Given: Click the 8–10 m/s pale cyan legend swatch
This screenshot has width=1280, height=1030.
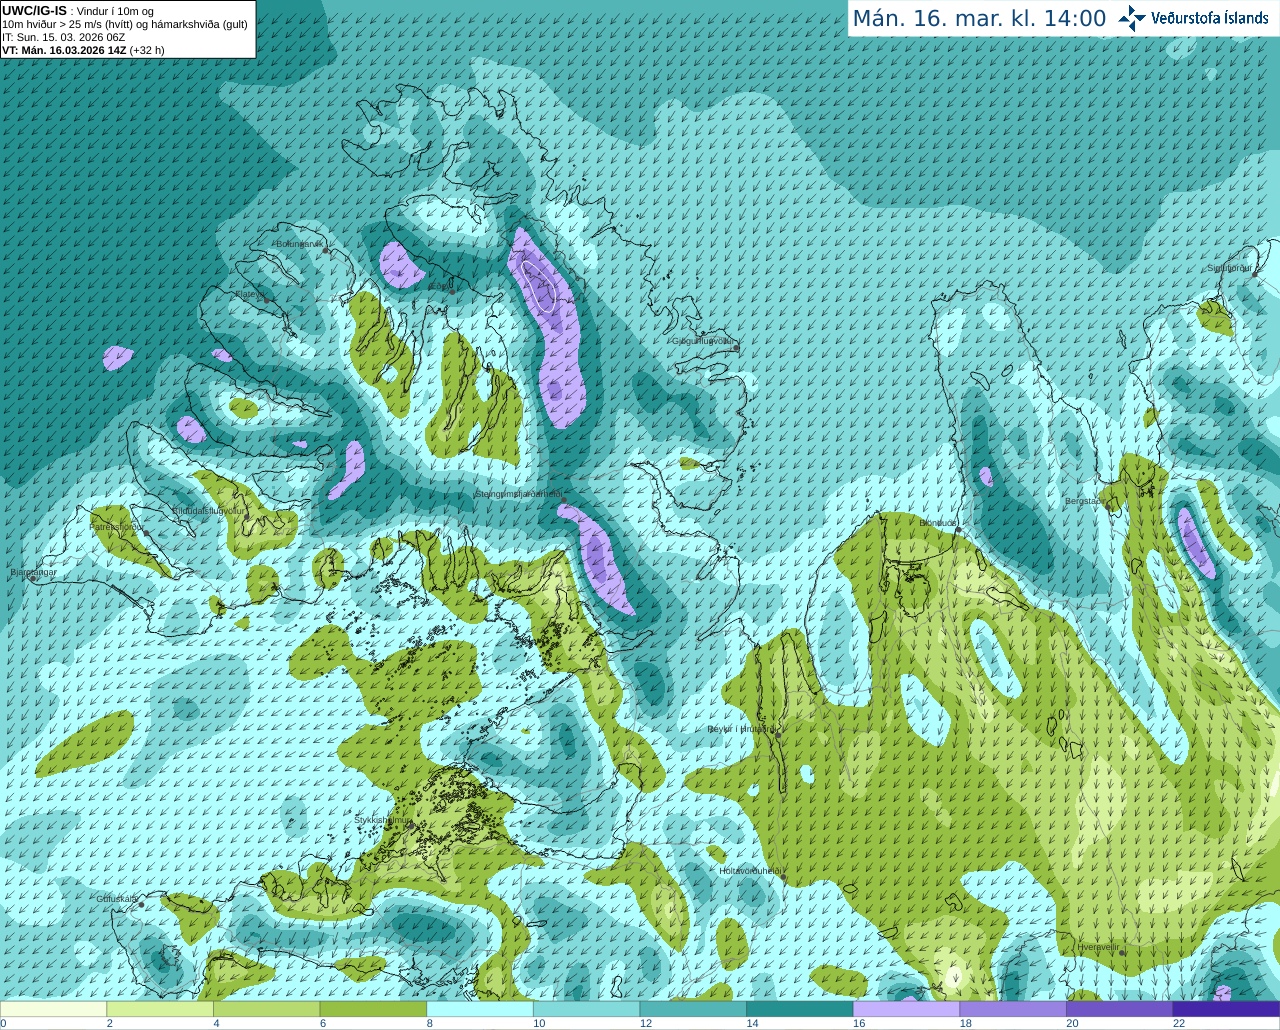Looking at the screenshot, I should point(480,1009).
